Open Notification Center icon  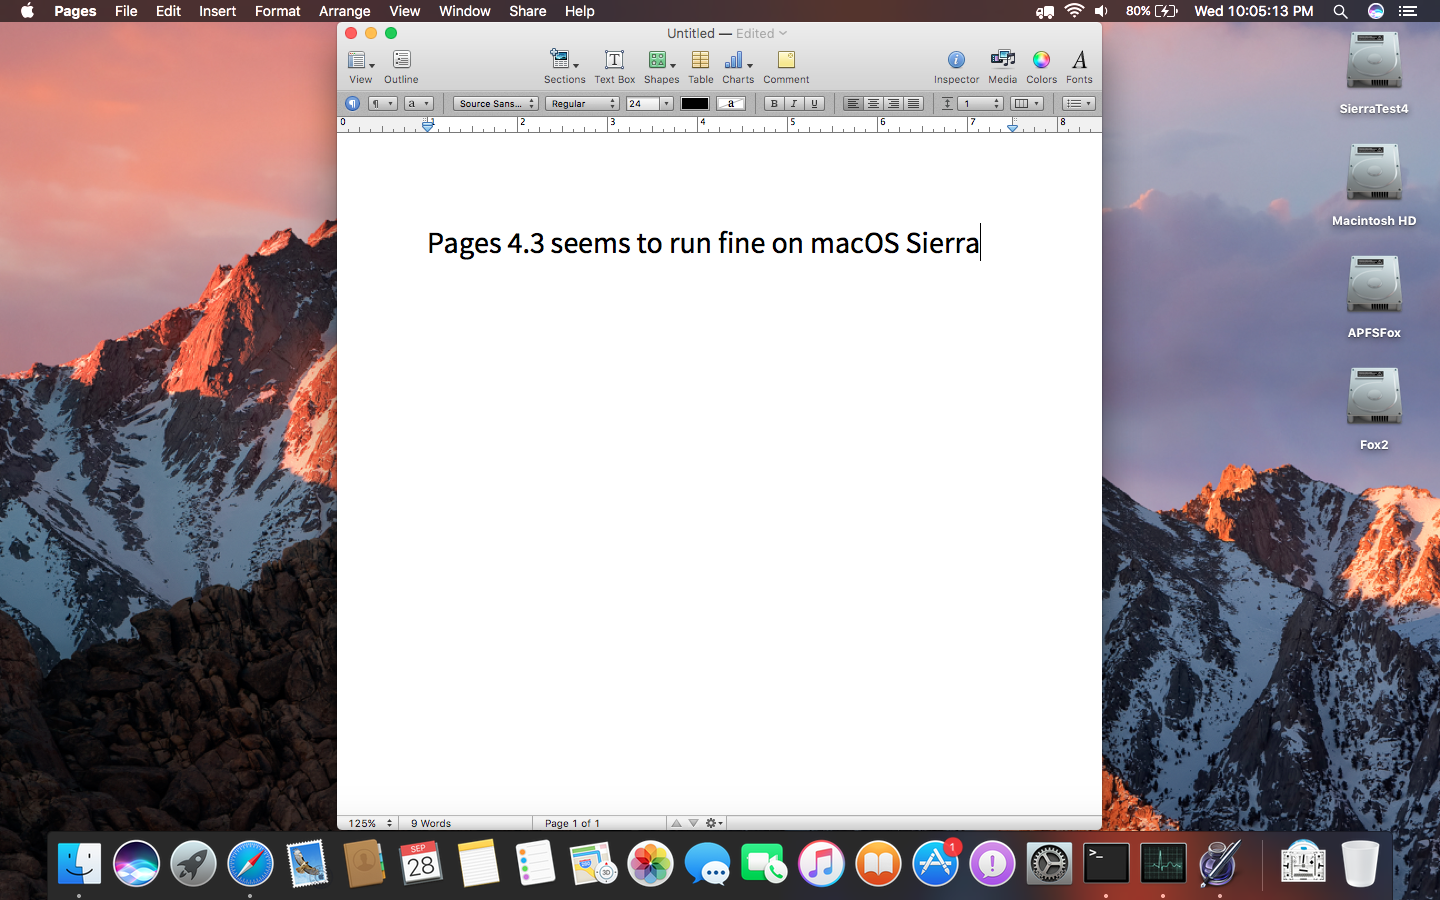coord(1408,11)
